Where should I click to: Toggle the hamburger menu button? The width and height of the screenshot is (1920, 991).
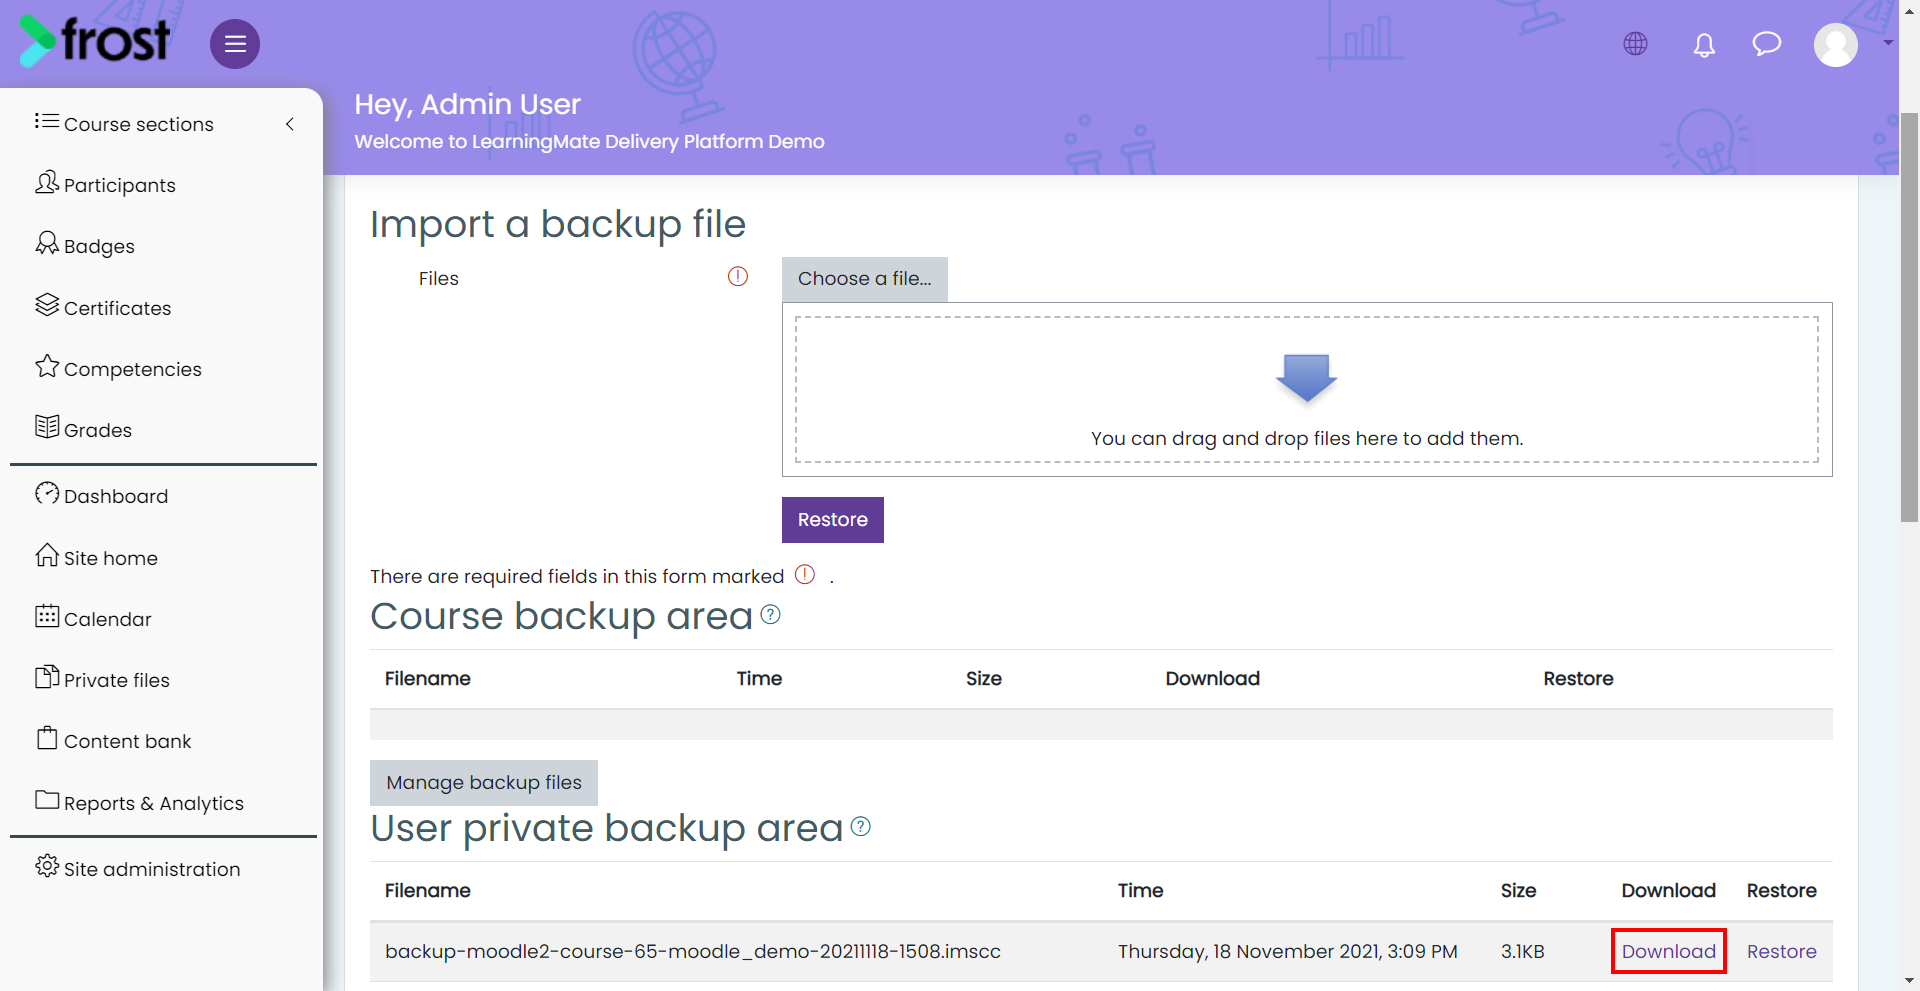[235, 44]
